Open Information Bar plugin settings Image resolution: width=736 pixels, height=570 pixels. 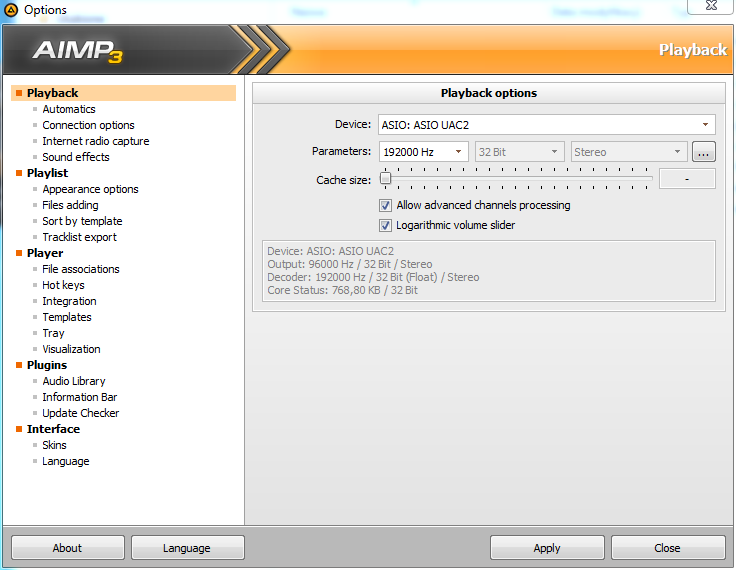click(79, 397)
